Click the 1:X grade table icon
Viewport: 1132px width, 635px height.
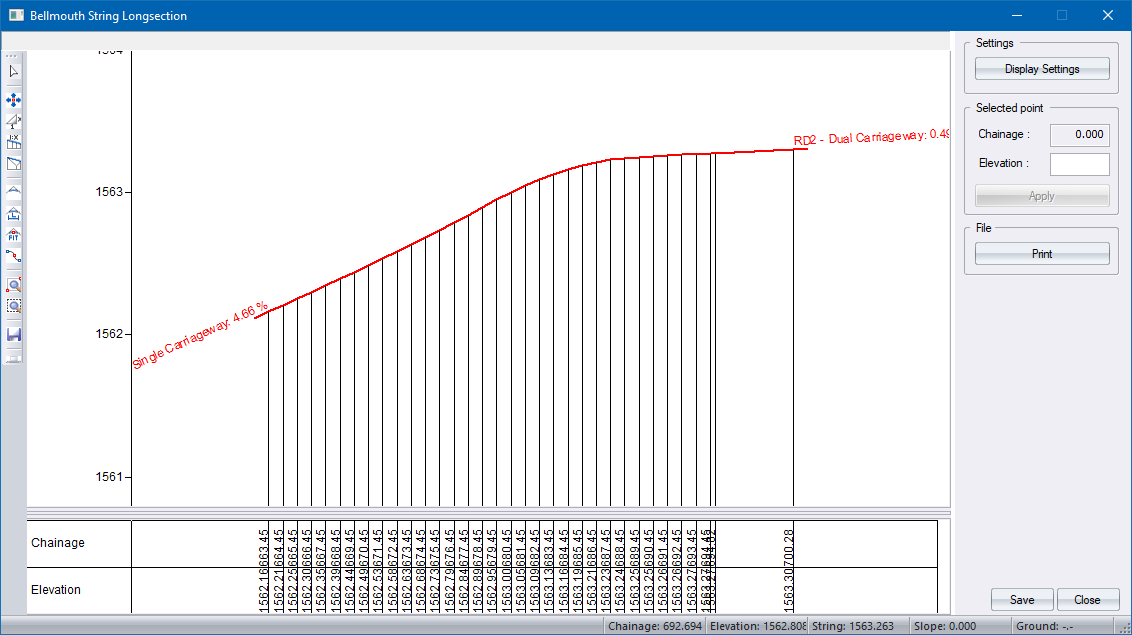coord(14,142)
